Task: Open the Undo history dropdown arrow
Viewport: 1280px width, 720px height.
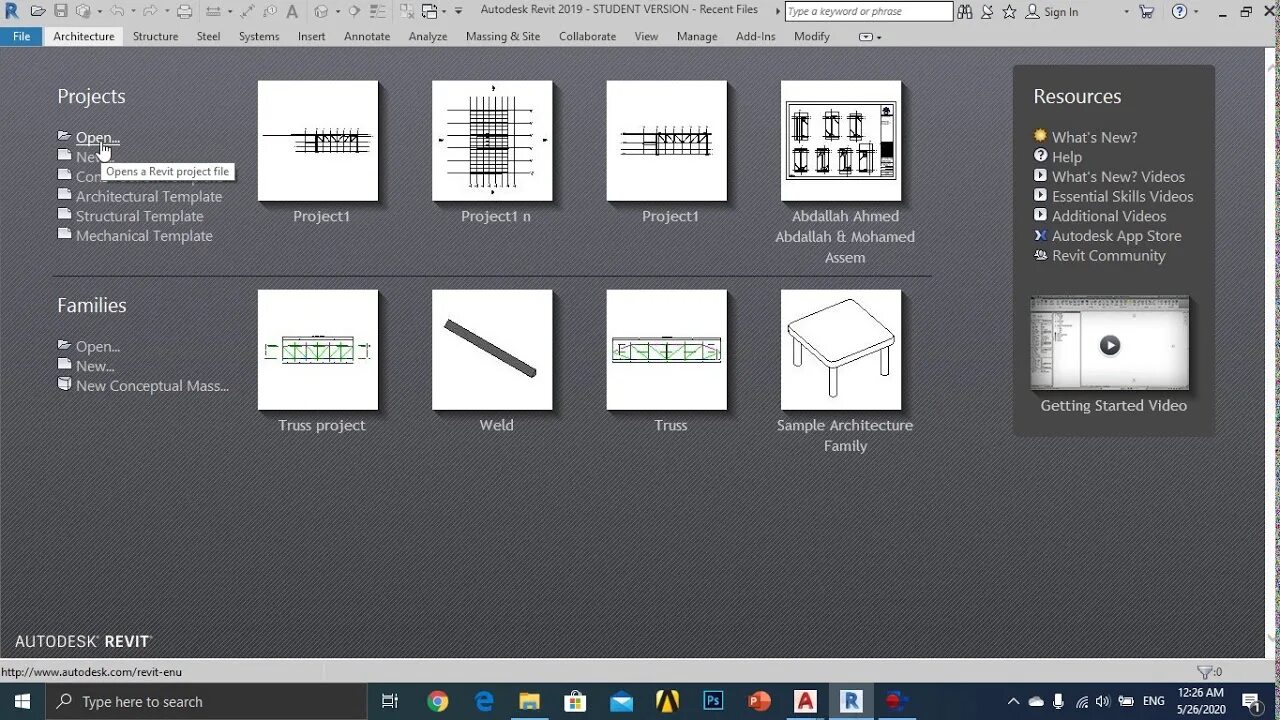Action: 133,12
